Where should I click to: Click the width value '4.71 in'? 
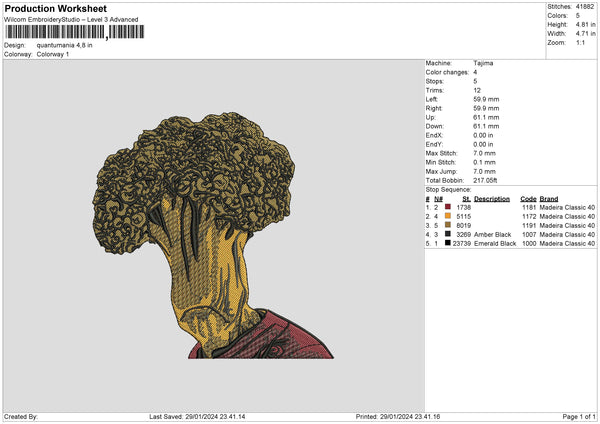coord(585,34)
